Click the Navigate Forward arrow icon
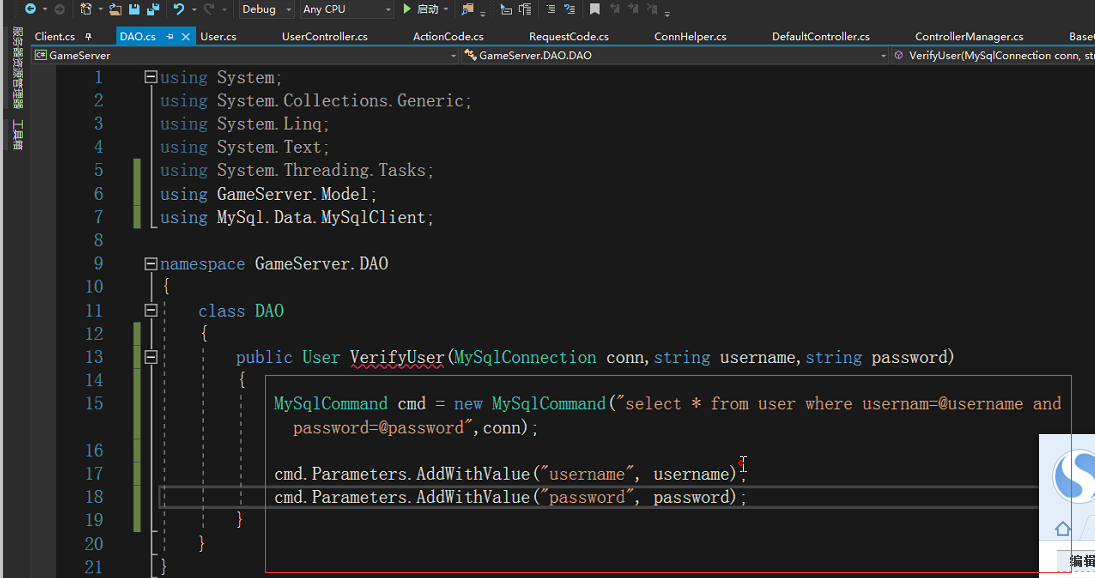Screen dimensions: 1095x578 (59, 9)
